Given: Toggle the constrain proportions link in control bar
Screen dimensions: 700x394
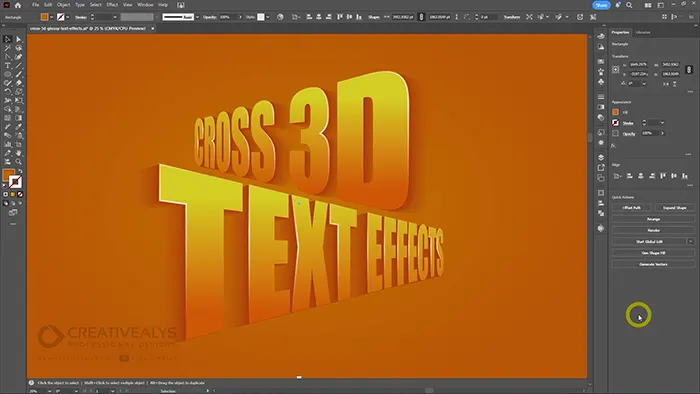Looking at the screenshot, I should point(421,17).
